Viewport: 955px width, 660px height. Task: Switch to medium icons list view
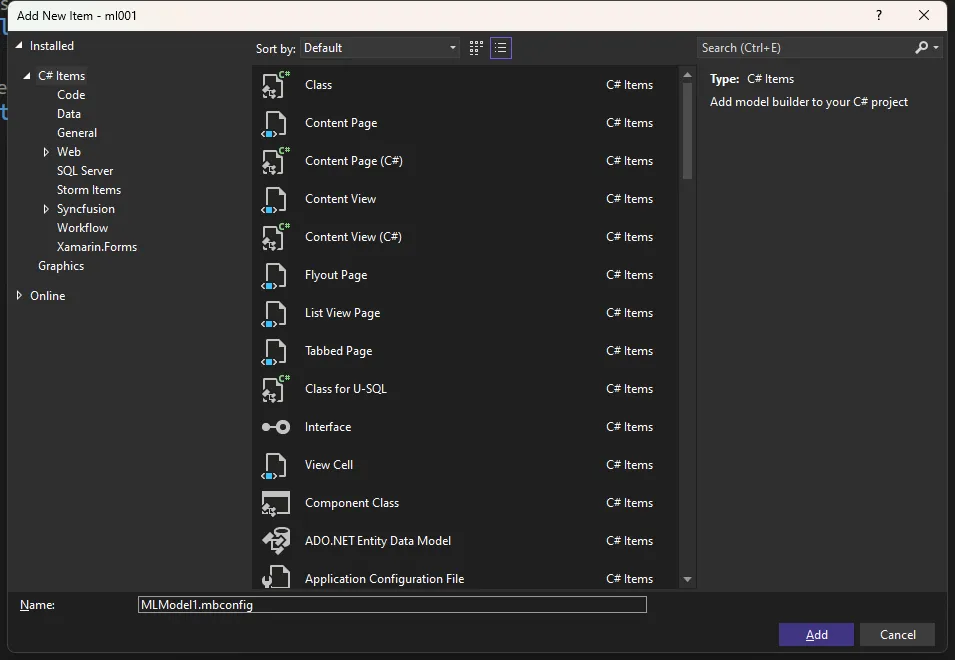[x=501, y=48]
